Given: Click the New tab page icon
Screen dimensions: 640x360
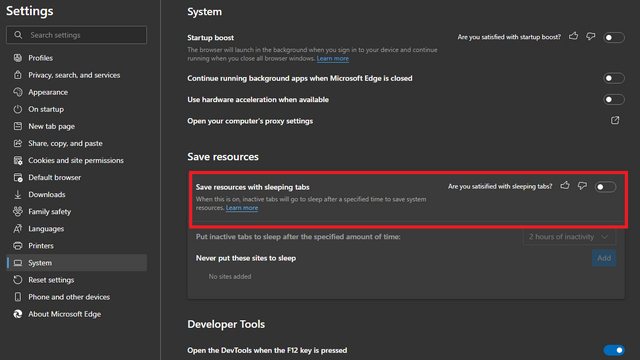Looking at the screenshot, I should click(x=18, y=126).
